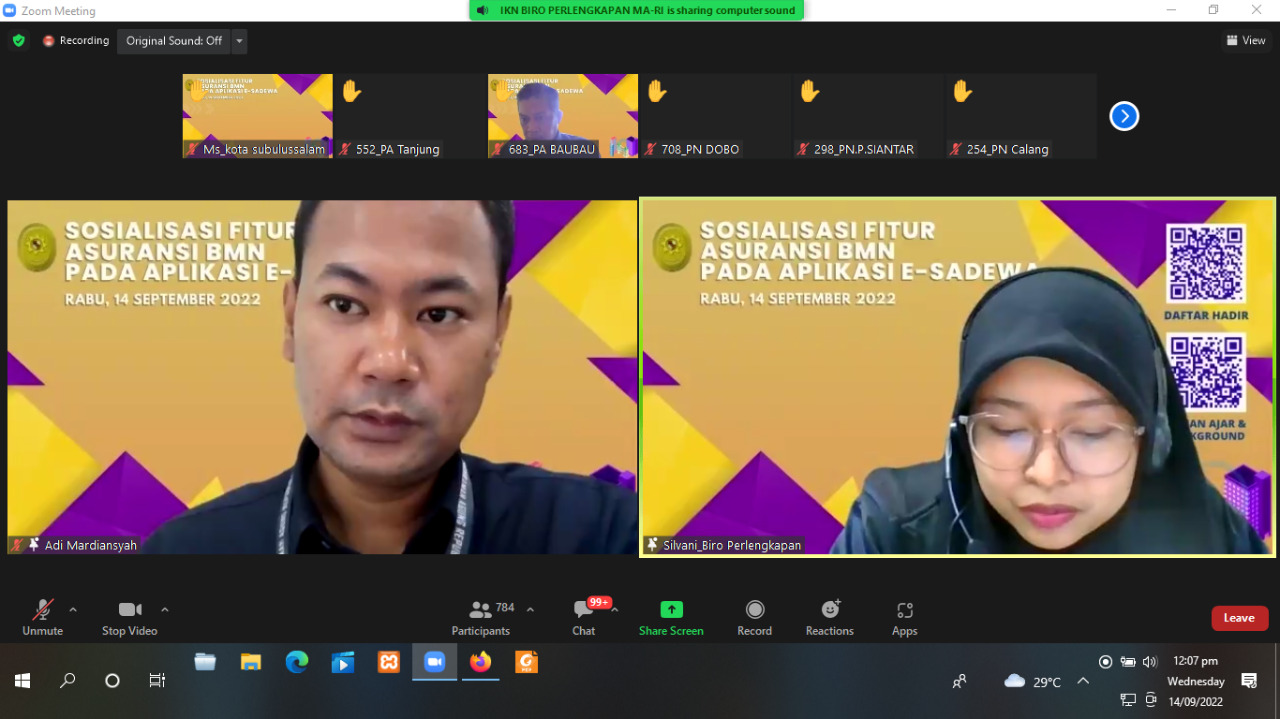Open the Original Sound dropdown arrow
1280x719 pixels.
239,41
